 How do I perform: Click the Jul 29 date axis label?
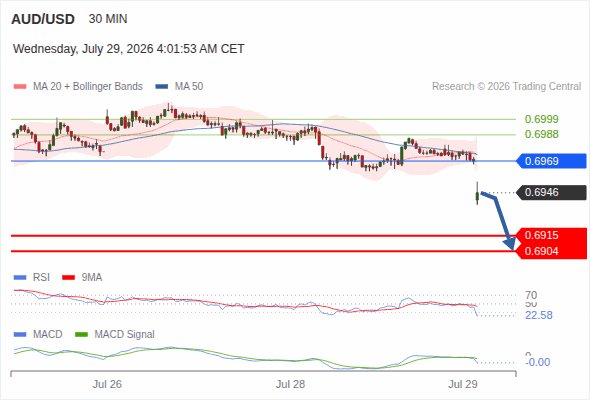[463, 384]
